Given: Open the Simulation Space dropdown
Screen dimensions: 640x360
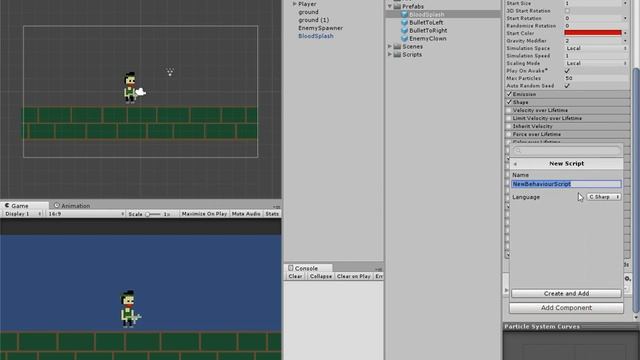Looking at the screenshot, I should pos(596,48).
